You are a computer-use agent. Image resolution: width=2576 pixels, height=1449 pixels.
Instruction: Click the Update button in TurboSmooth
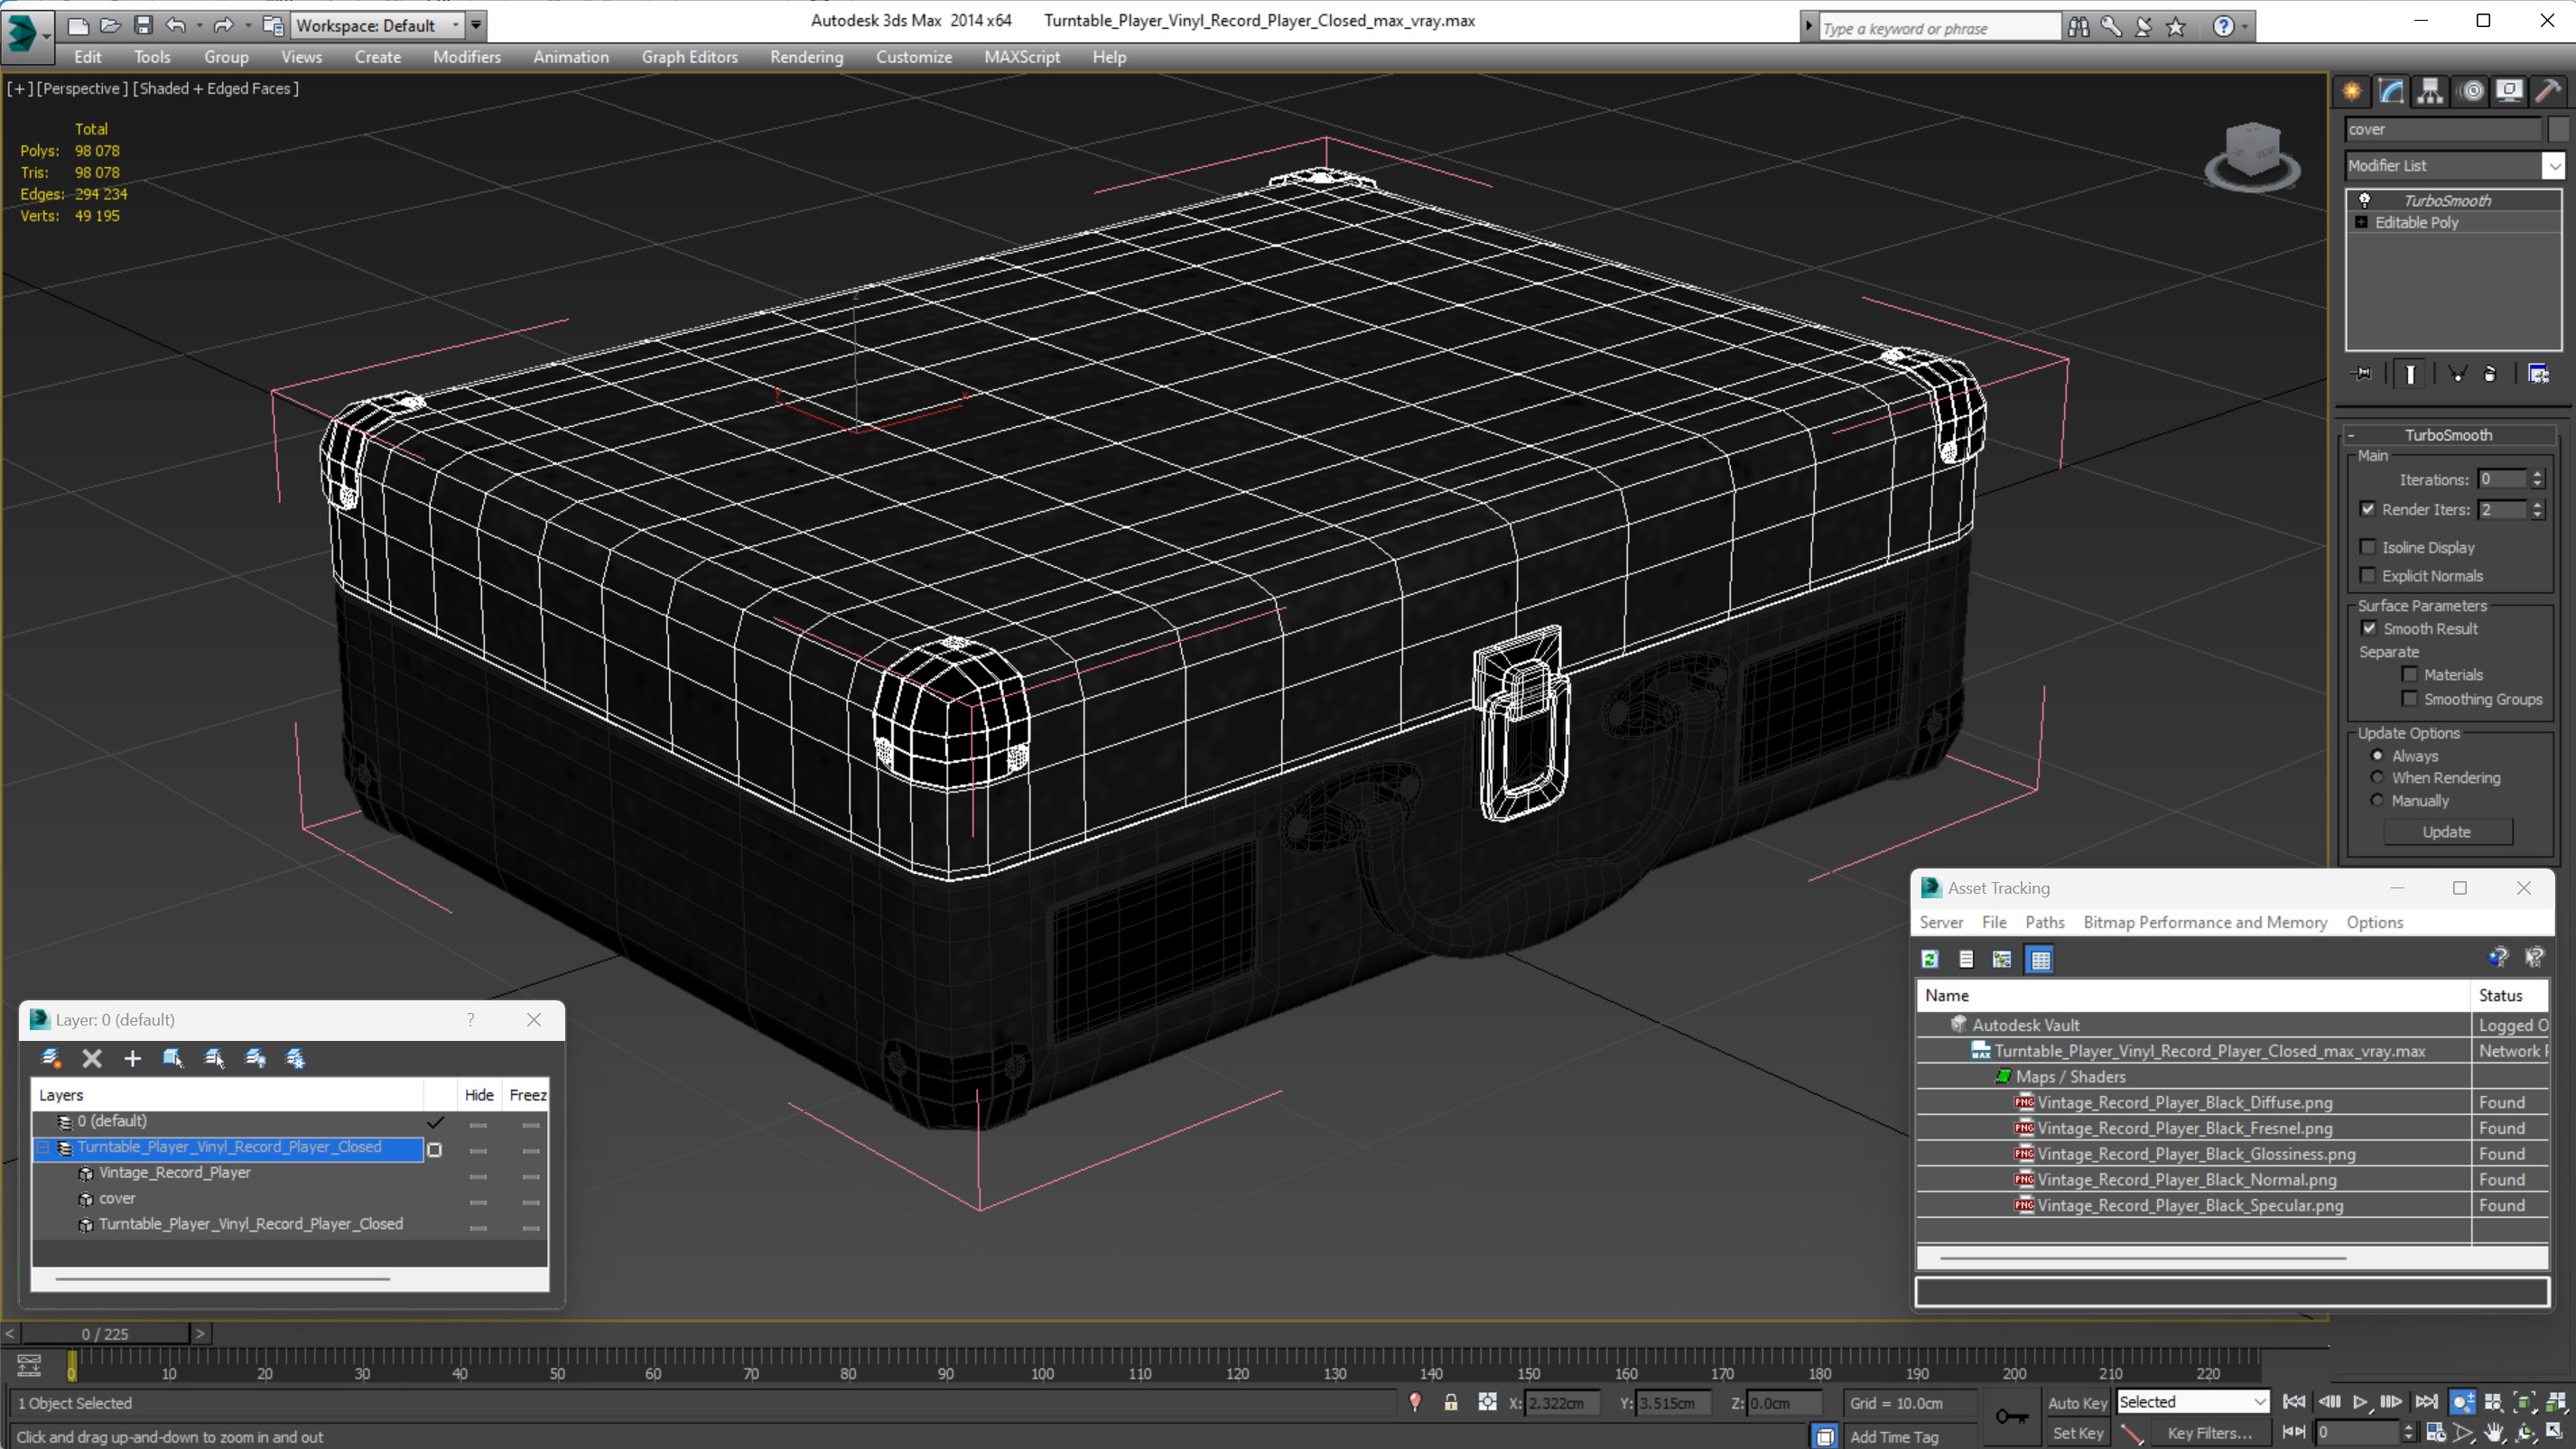click(x=2446, y=831)
